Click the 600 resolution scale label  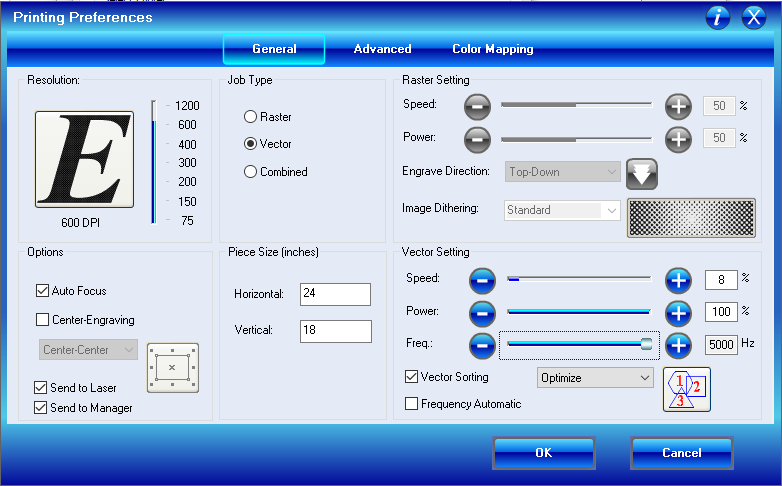(187, 125)
